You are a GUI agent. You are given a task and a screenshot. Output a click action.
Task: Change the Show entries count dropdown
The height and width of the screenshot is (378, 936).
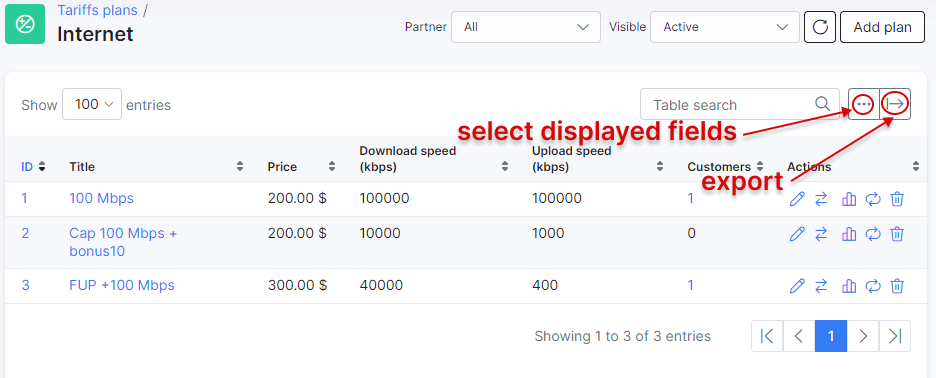pos(92,104)
